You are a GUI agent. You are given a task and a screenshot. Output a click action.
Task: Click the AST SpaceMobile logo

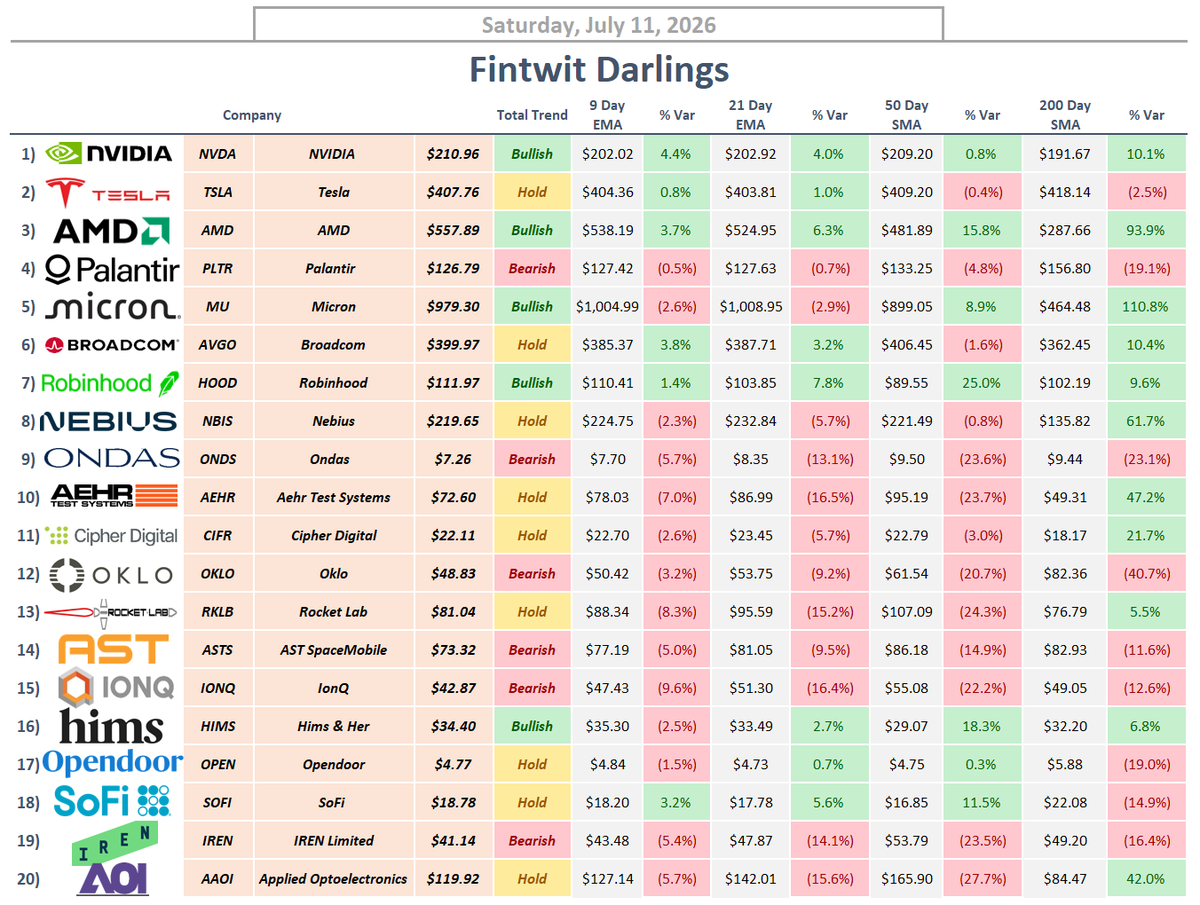tap(113, 650)
